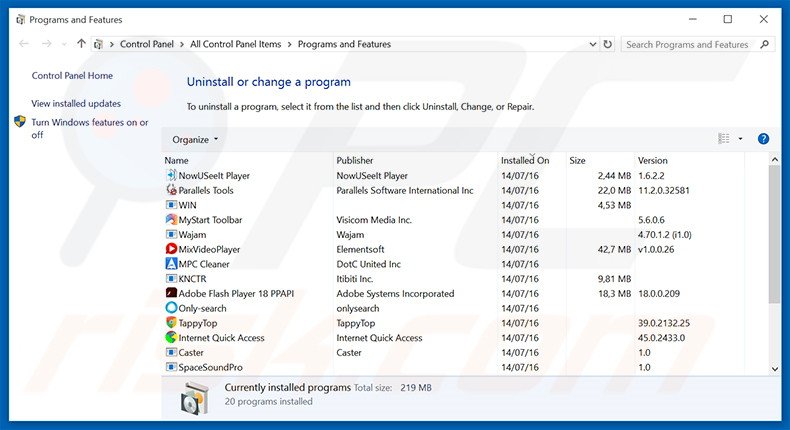Click the MyStart Toolbar program icon
The width and height of the screenshot is (790, 430).
[171, 219]
